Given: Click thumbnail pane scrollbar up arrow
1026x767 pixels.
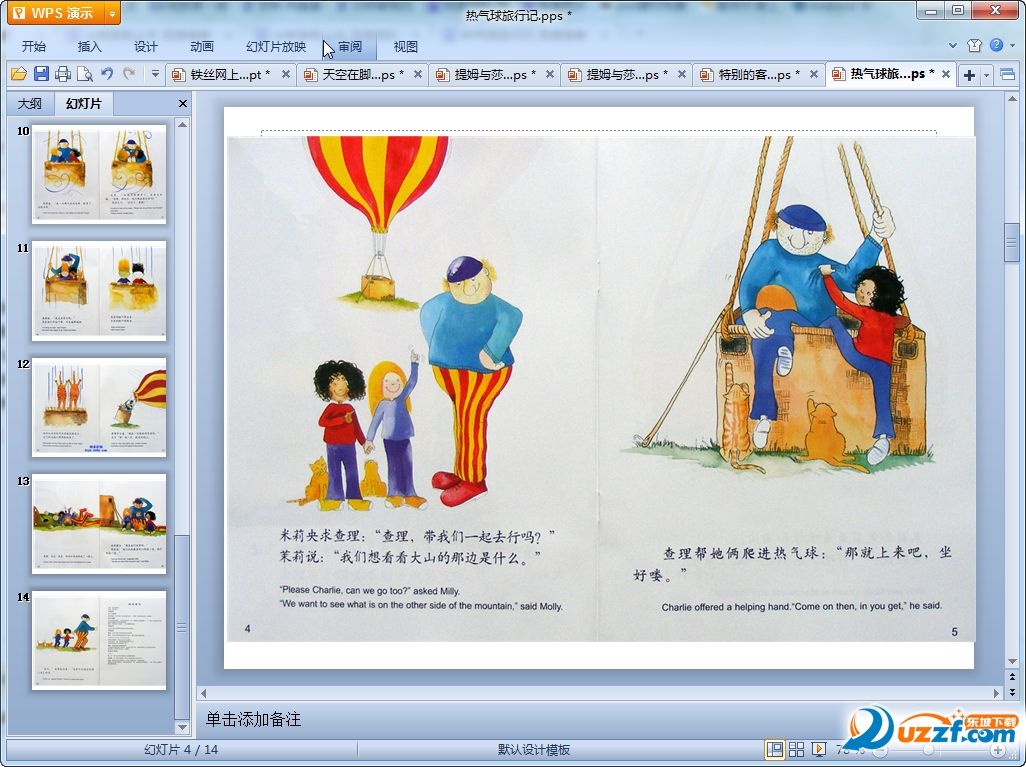Looking at the screenshot, I should pos(183,124).
